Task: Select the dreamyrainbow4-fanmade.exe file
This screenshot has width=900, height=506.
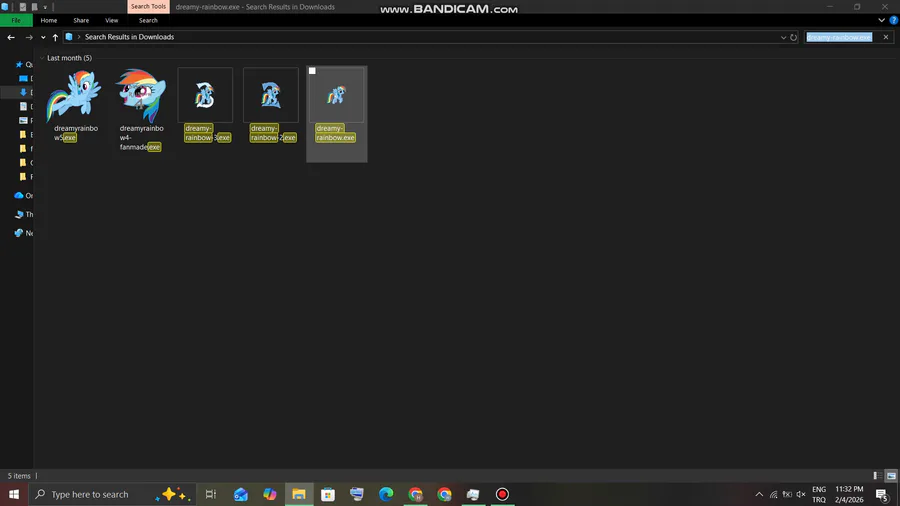Action: coord(141,110)
